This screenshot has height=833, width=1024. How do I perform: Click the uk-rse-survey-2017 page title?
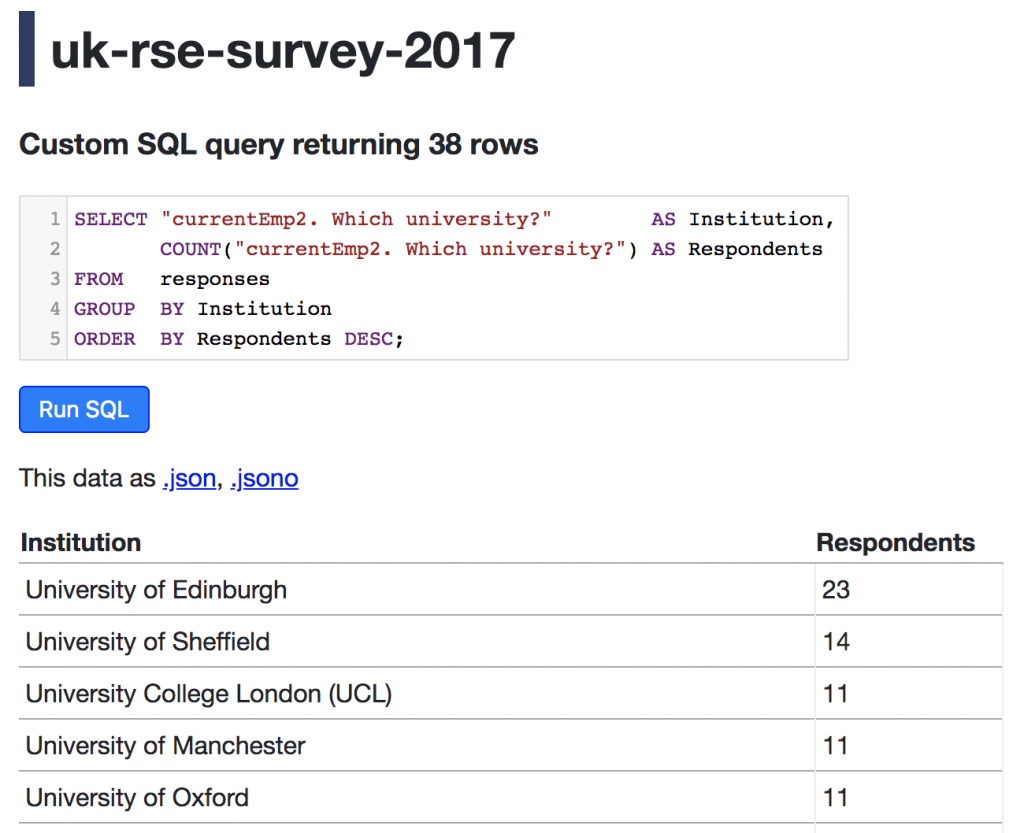(283, 49)
